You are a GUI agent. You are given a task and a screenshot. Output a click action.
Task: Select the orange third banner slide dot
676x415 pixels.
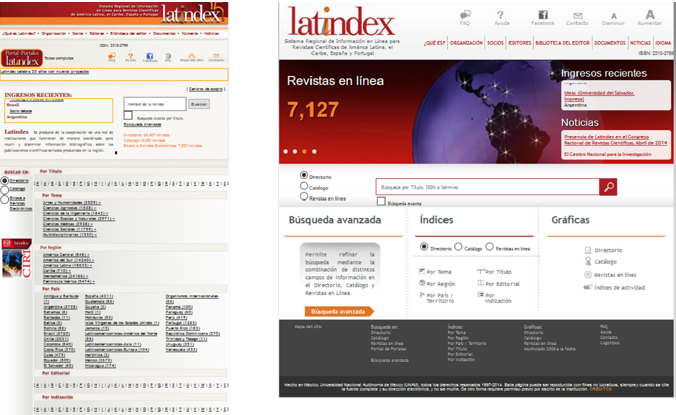[304, 151]
